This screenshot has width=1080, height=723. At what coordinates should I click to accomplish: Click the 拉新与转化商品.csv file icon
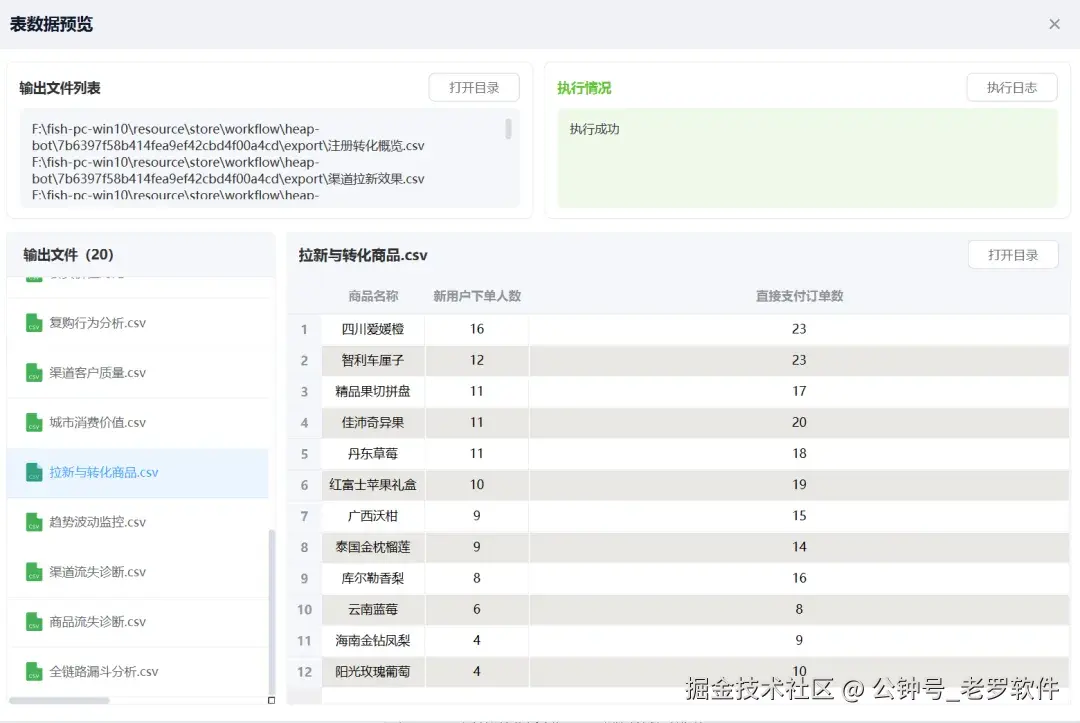tap(34, 472)
